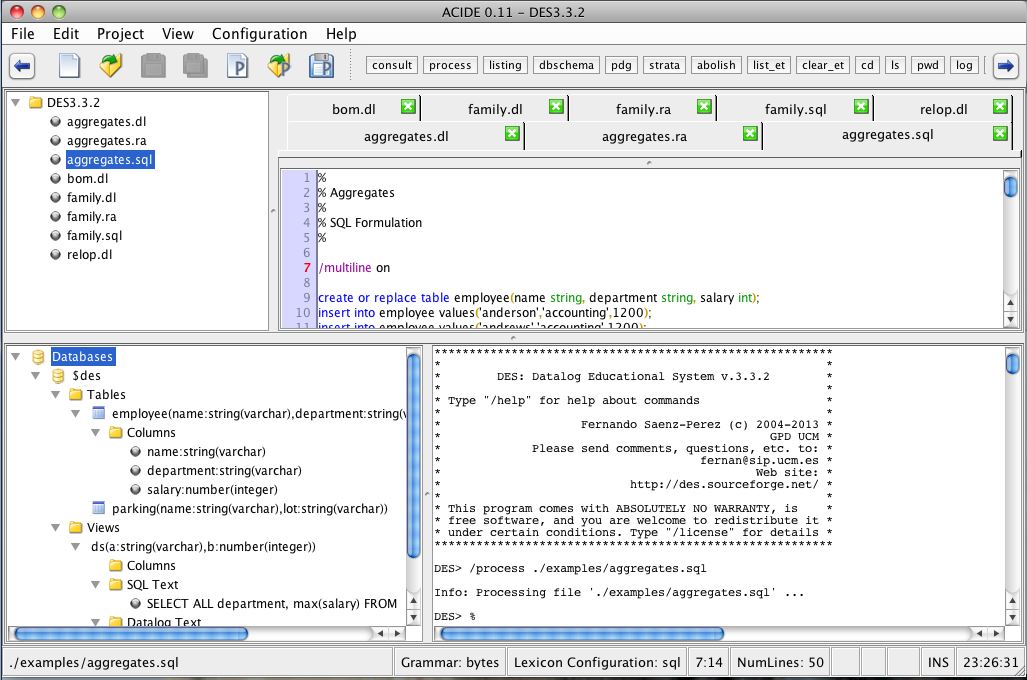1027x680 pixels.
Task: Click the database panel horizontal scrollbar thumb
Action: point(131,633)
